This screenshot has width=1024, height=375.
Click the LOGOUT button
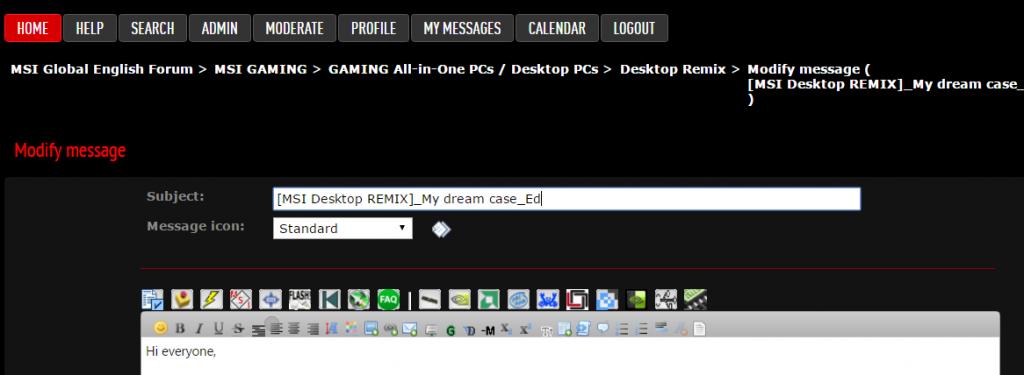pos(634,28)
